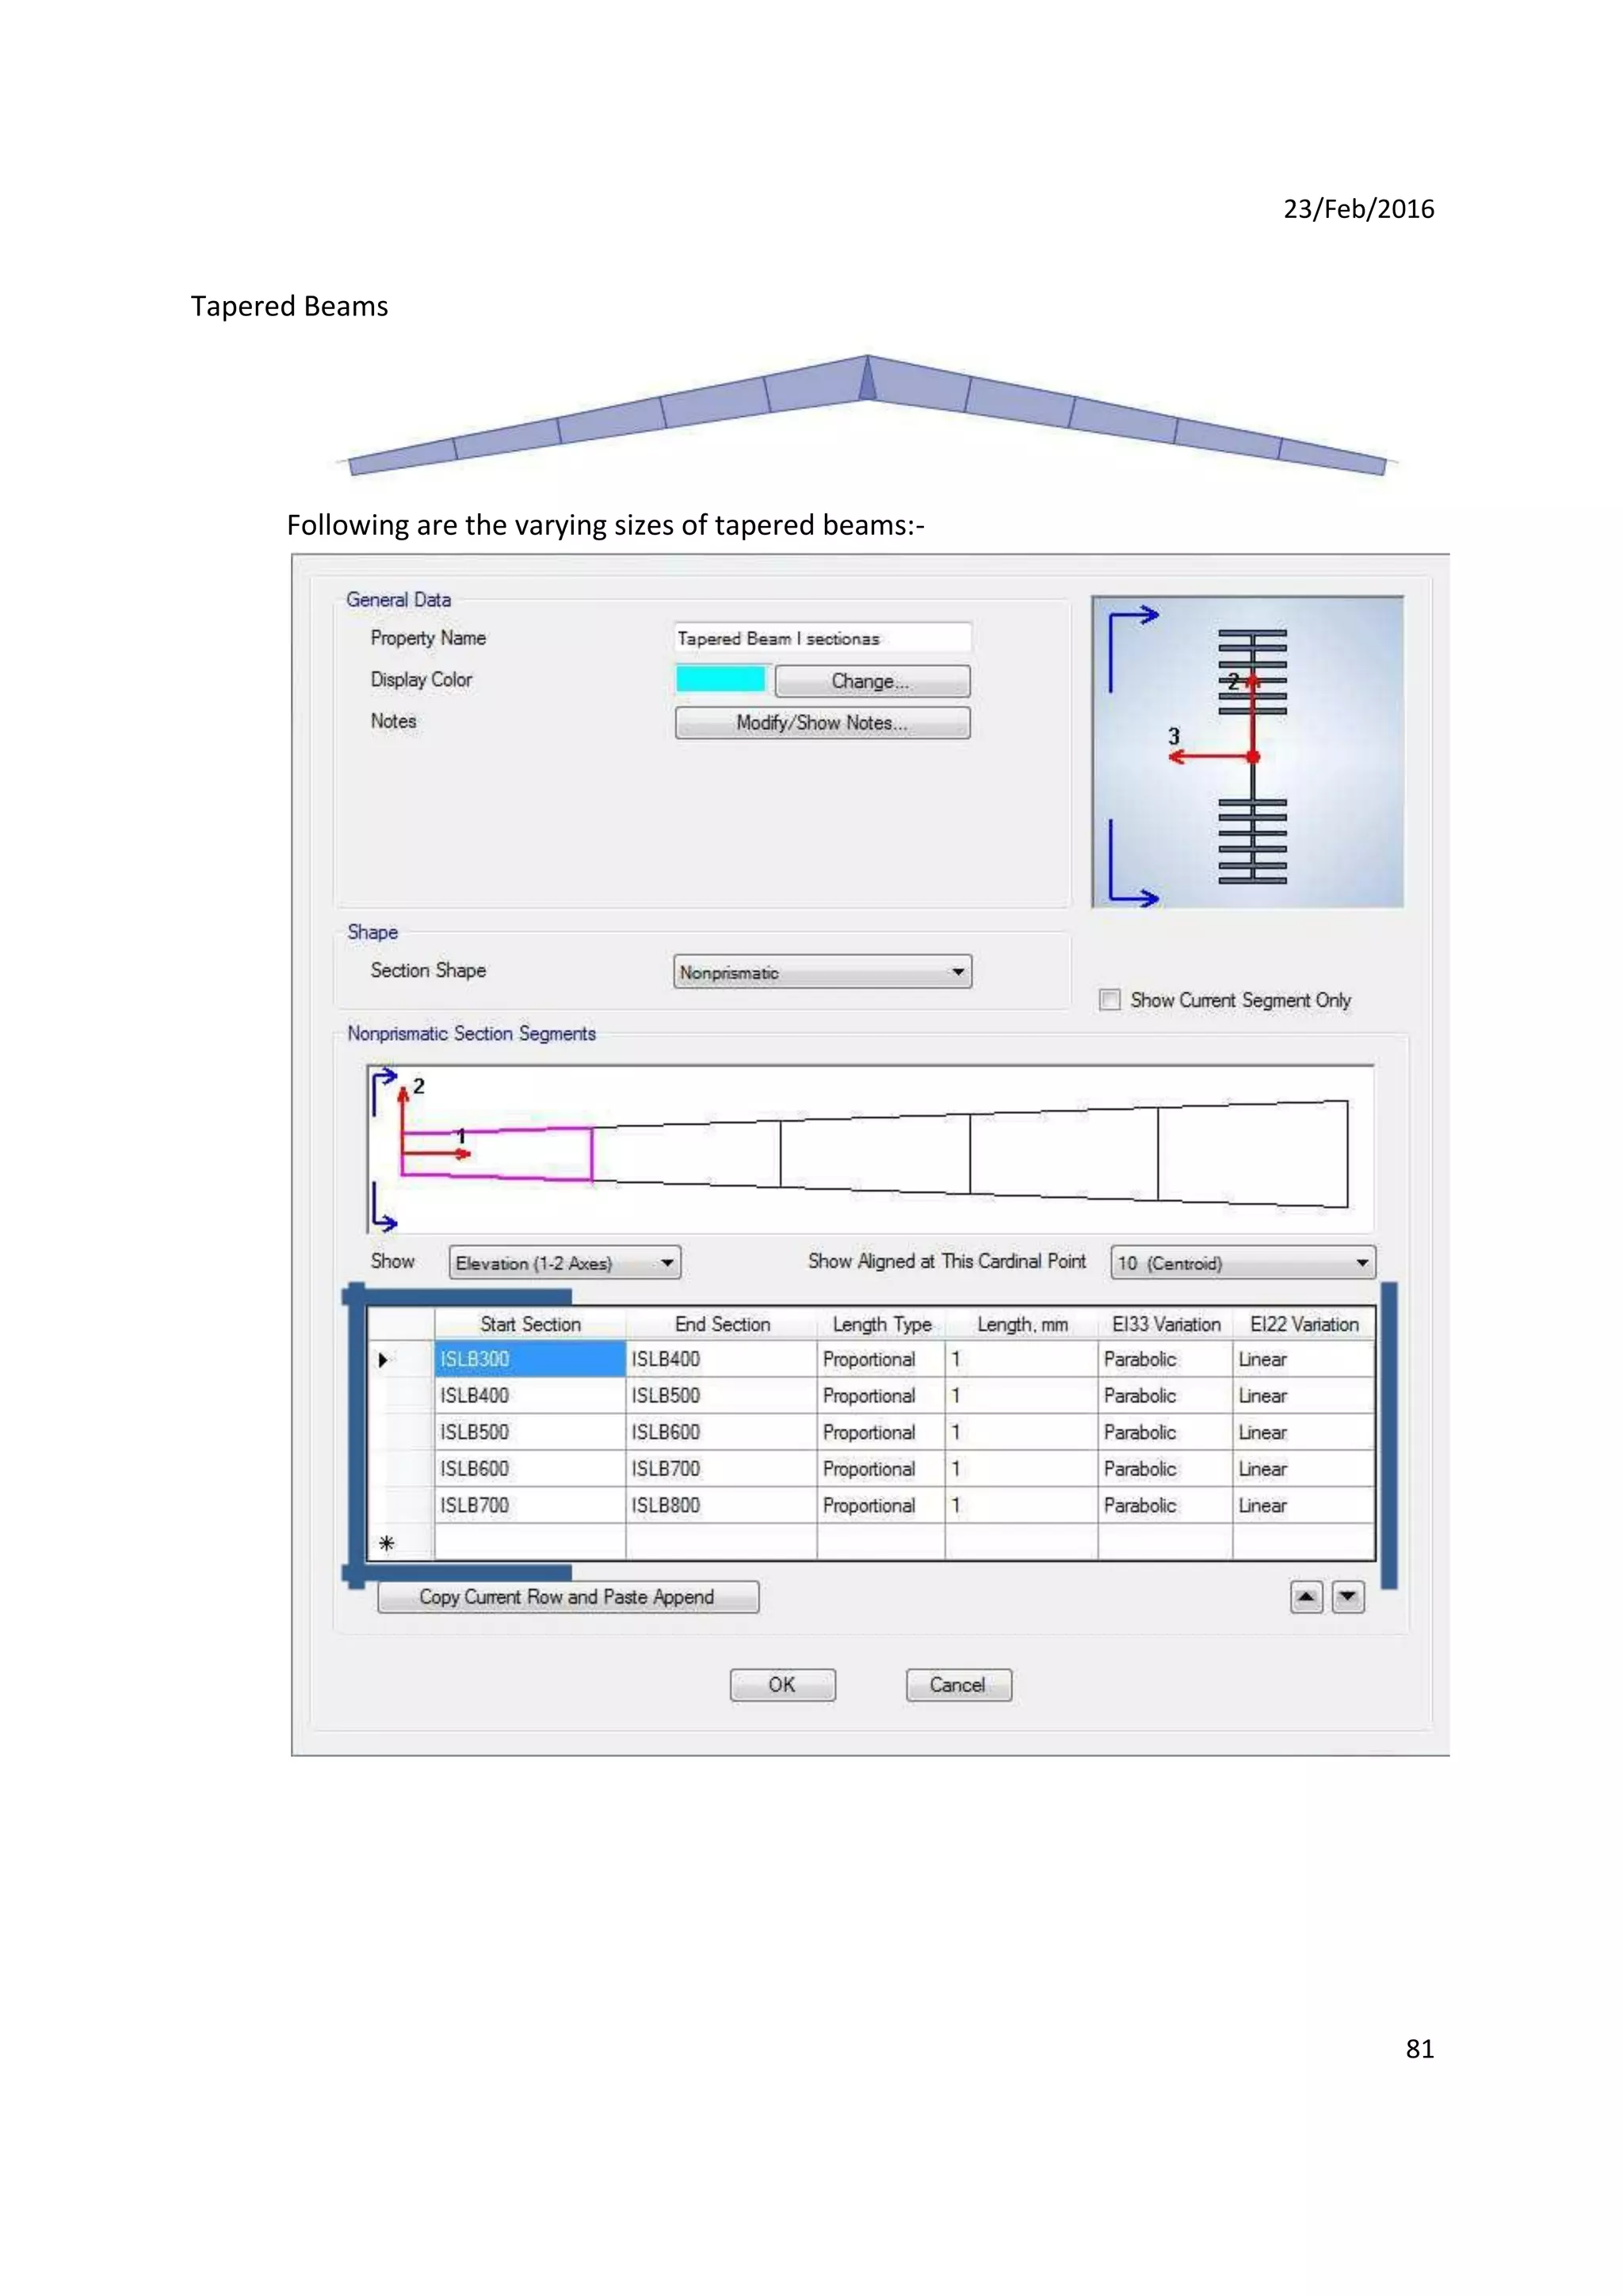Open the Show Elevation (1-2 Axes) dropdown
The height and width of the screenshot is (2296, 1623).
565,1263
